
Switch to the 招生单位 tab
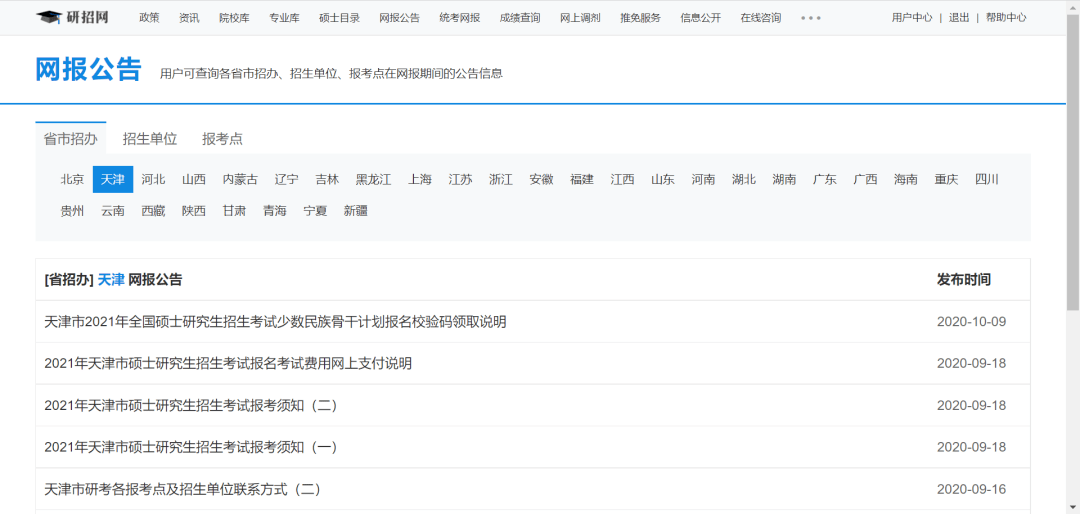(150, 139)
